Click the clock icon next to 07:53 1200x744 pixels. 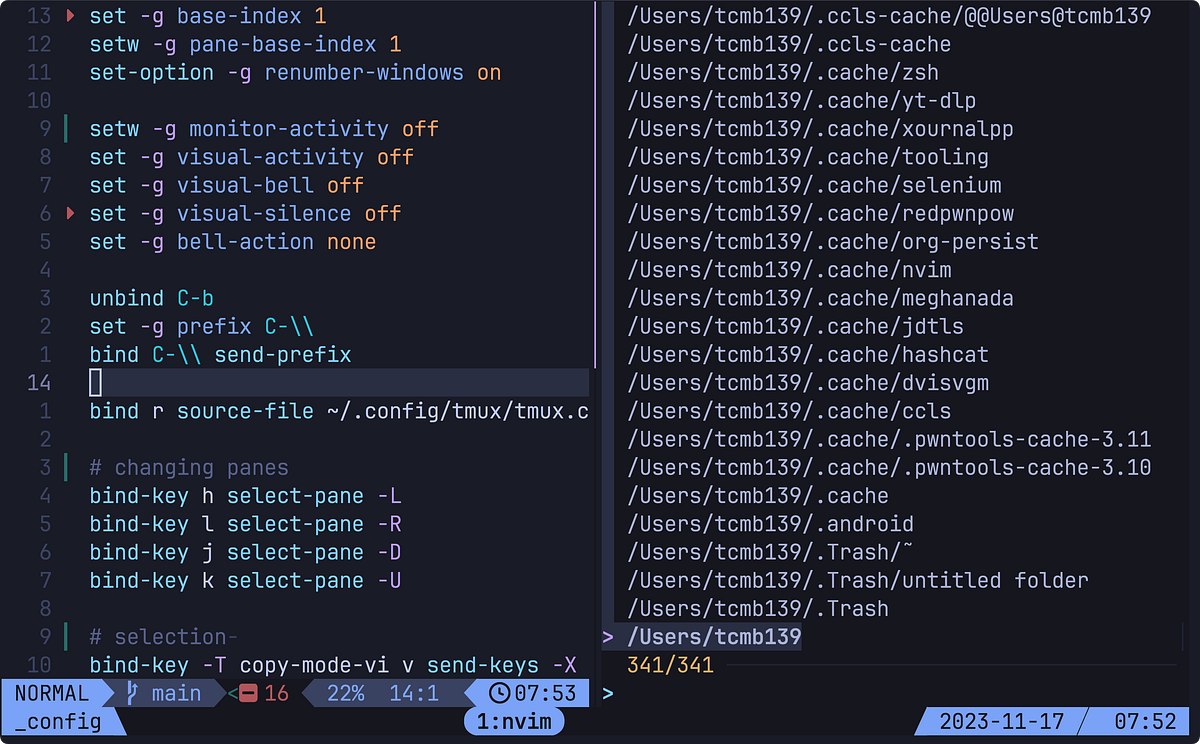point(499,692)
